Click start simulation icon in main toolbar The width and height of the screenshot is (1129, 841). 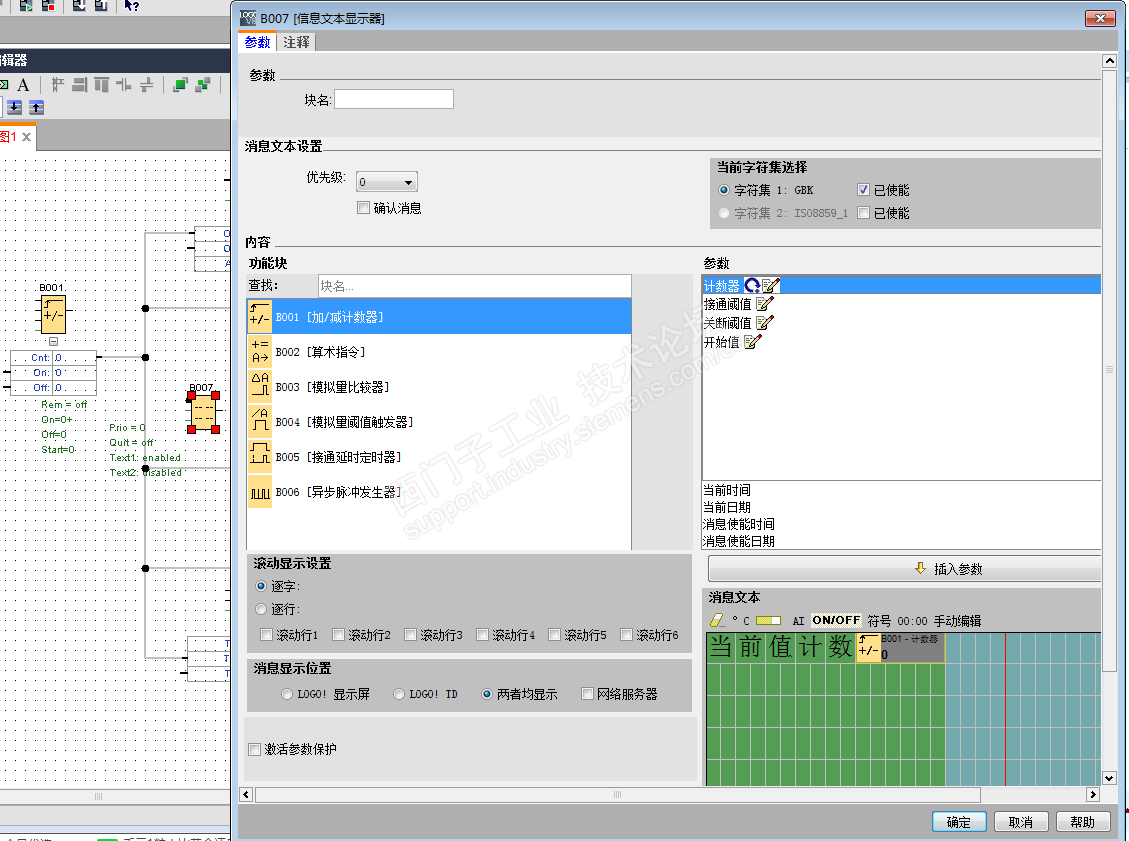(26, 5)
